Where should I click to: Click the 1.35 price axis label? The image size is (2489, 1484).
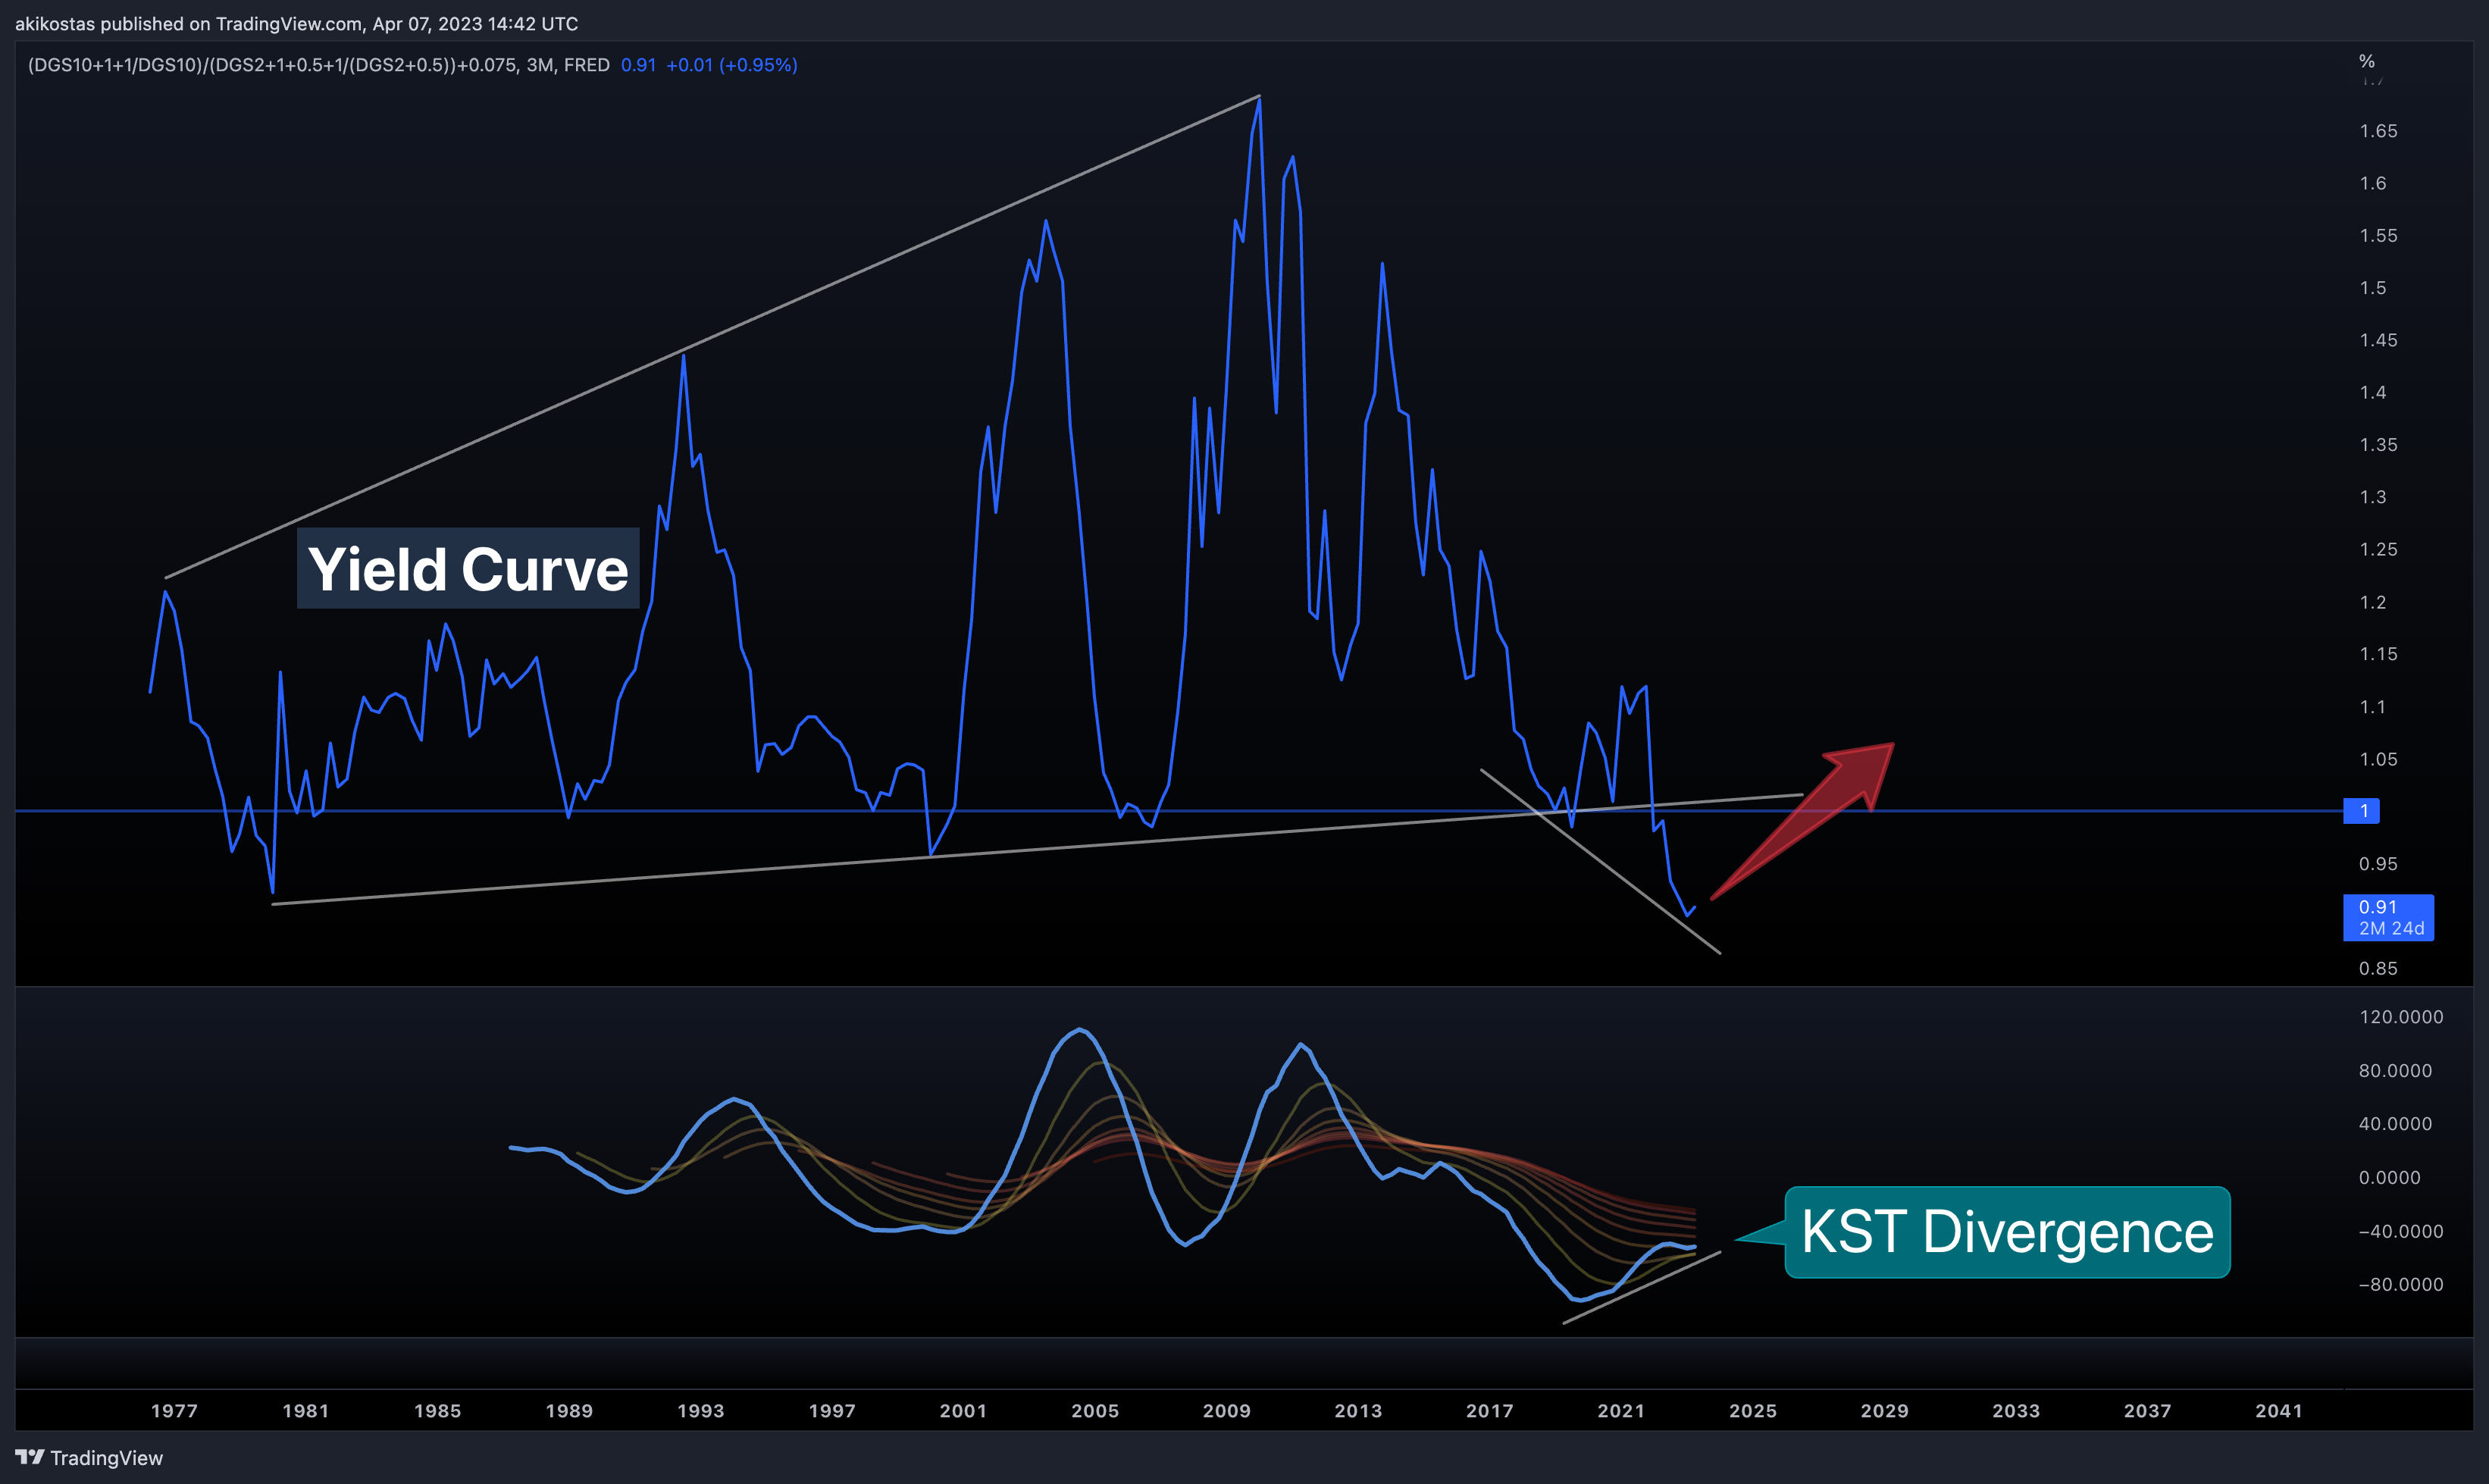click(x=2378, y=445)
